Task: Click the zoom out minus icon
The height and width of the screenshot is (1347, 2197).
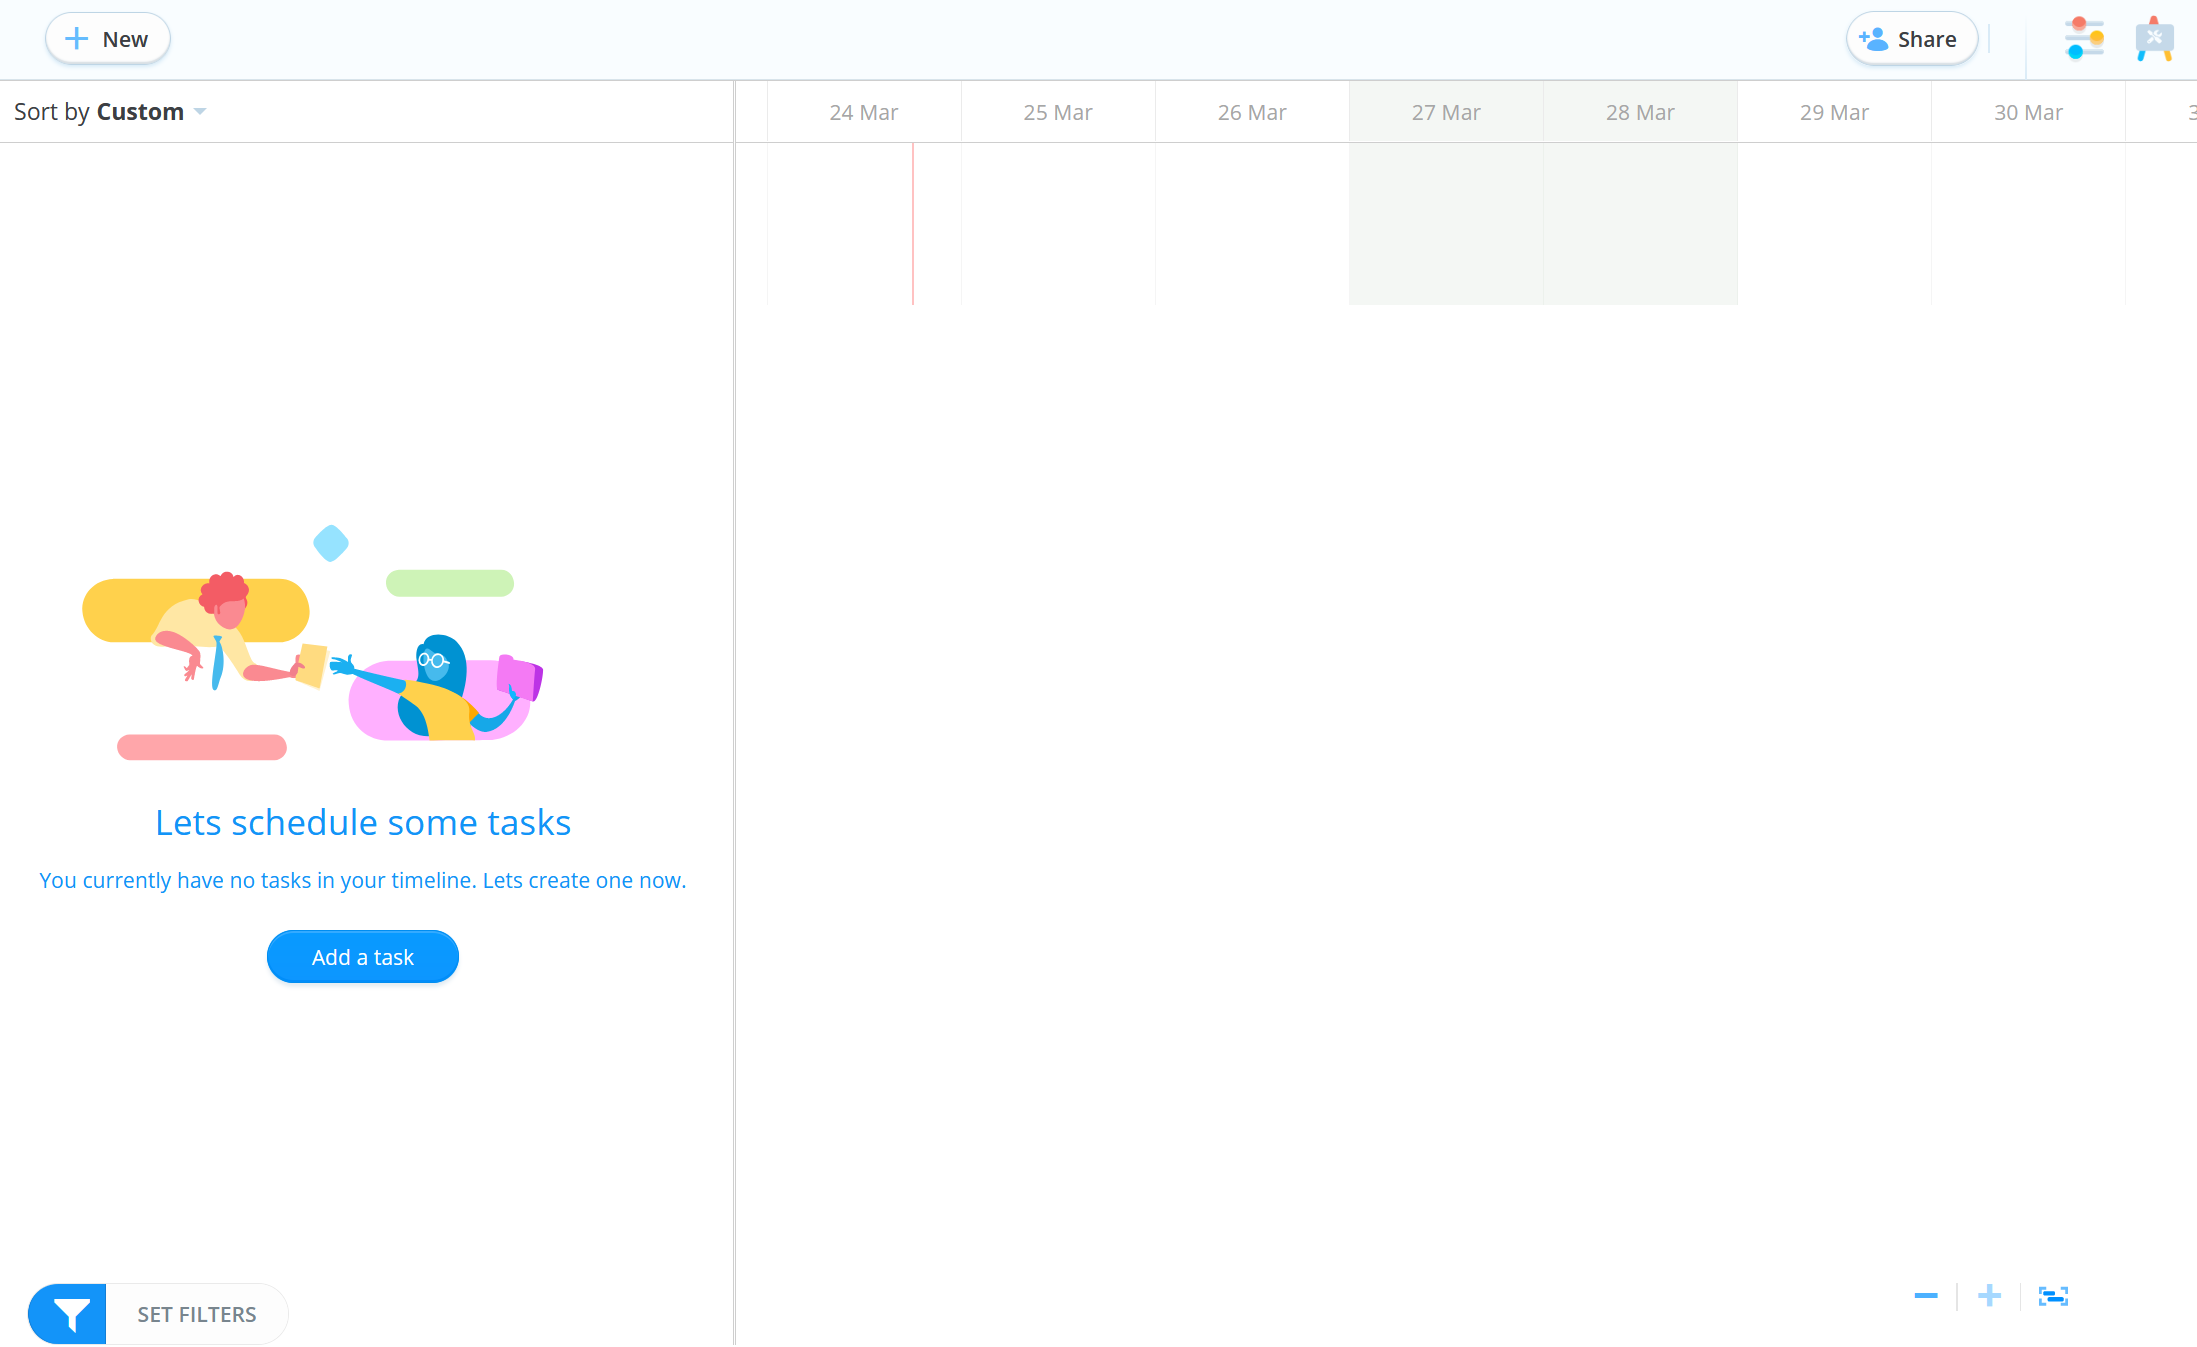Action: 1926,1294
